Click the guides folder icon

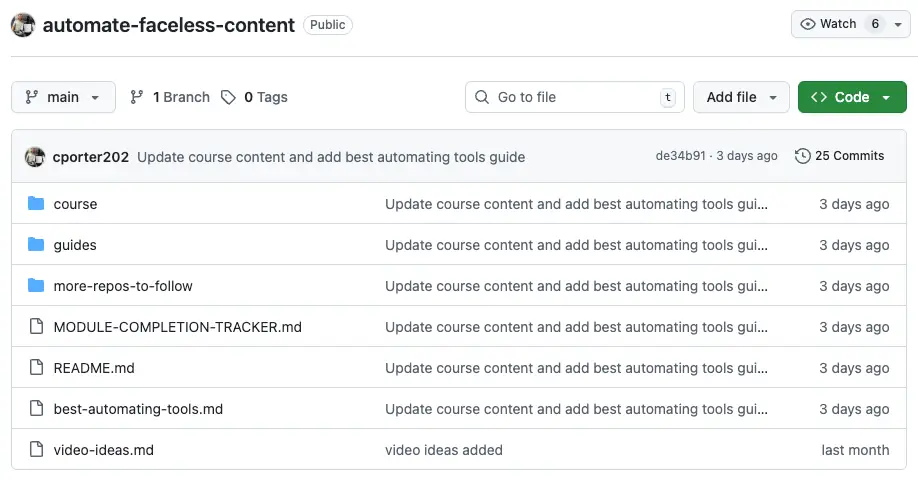[36, 245]
